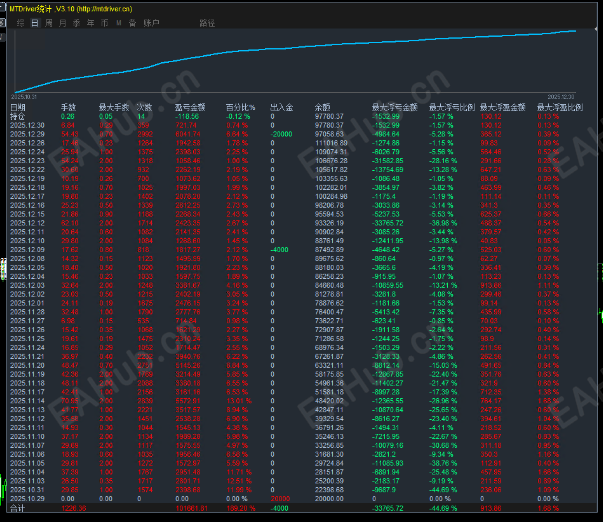603x522 pixels.
Task: Click the -20000 withdrawal value
Action: pos(281,134)
